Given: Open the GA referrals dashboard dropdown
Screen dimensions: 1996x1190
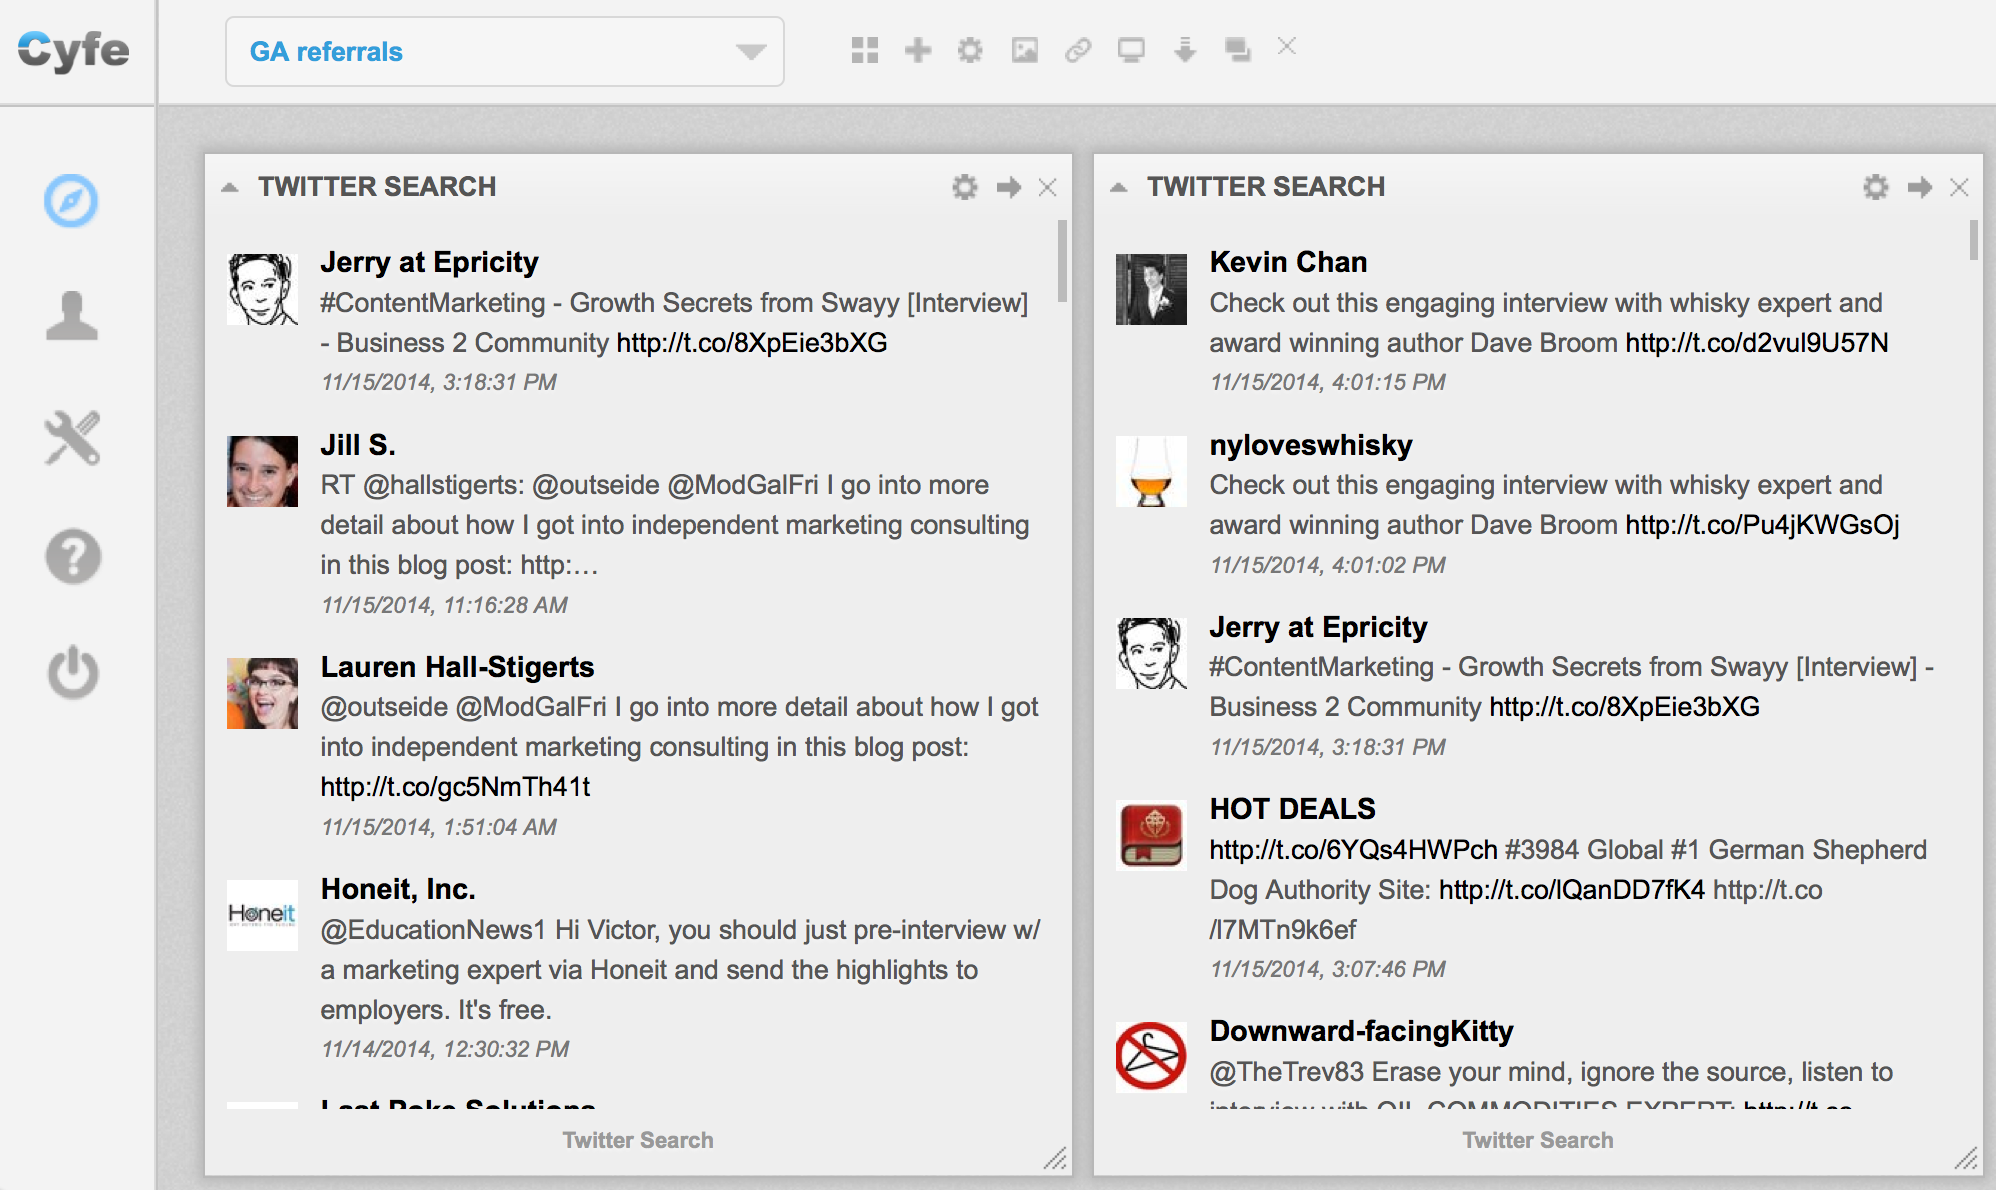Looking at the screenshot, I should (504, 51).
